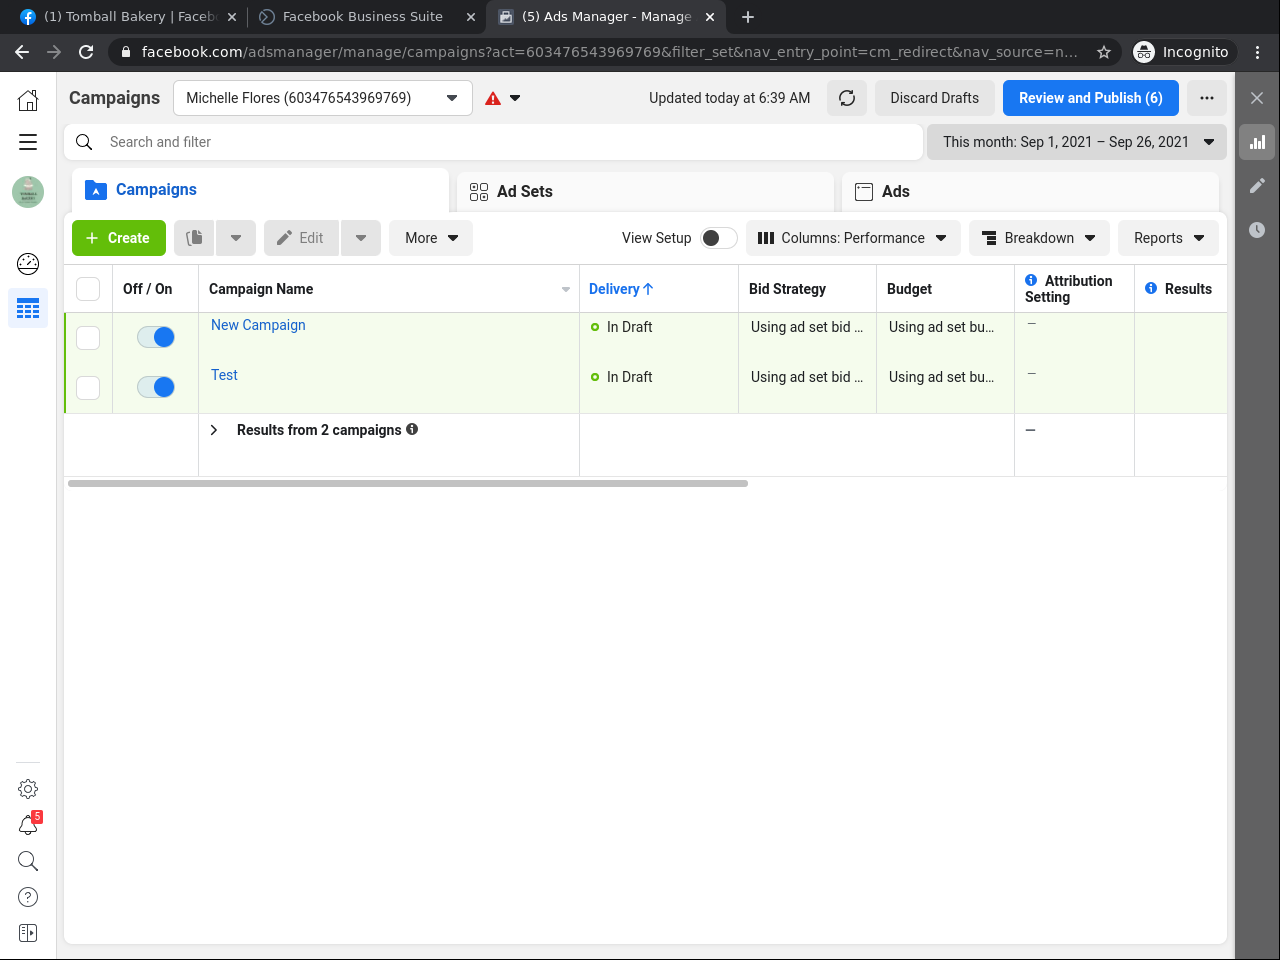Click info icon beside Results from 2 campaigns

[x=412, y=429]
